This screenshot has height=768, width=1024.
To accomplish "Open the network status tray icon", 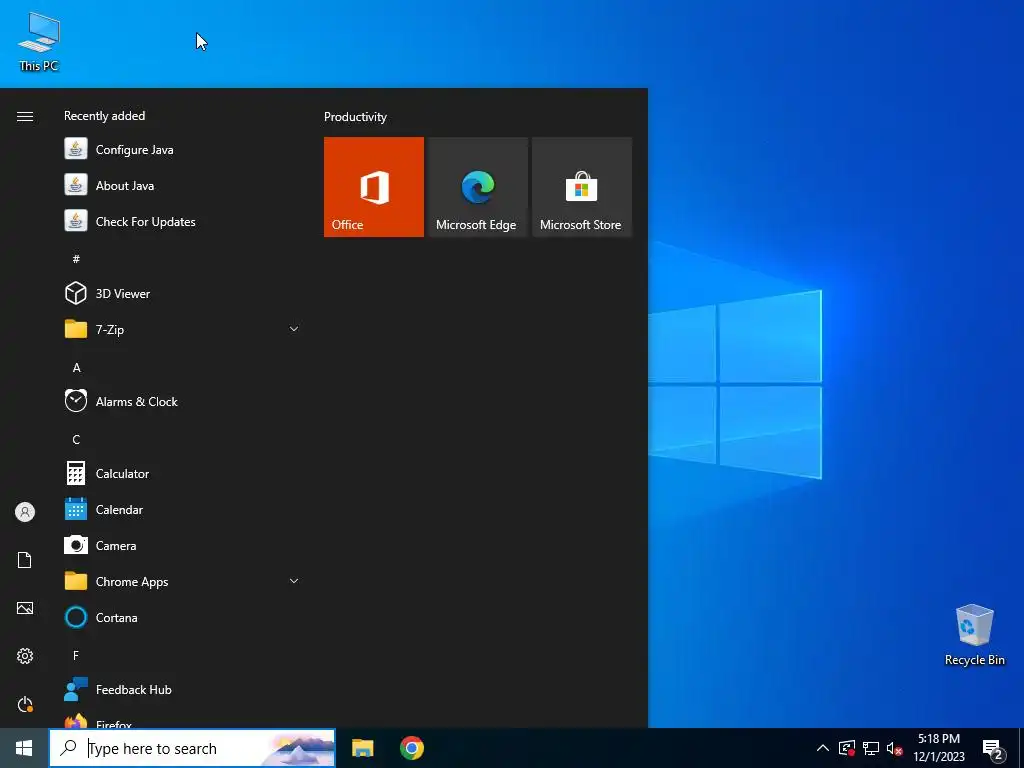I will [871, 748].
